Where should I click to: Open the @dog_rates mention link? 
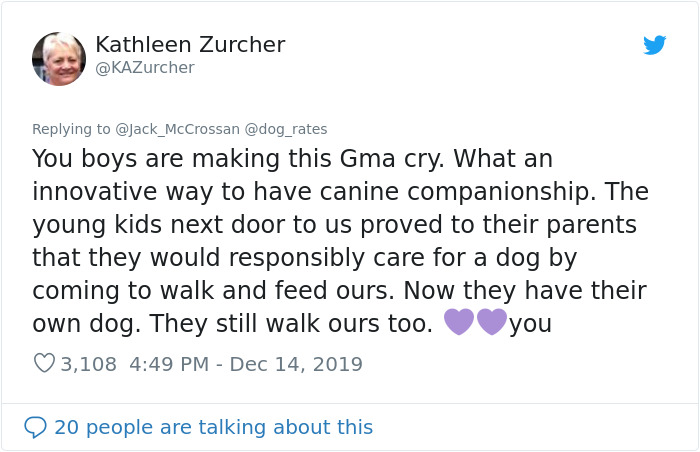[x=286, y=128]
